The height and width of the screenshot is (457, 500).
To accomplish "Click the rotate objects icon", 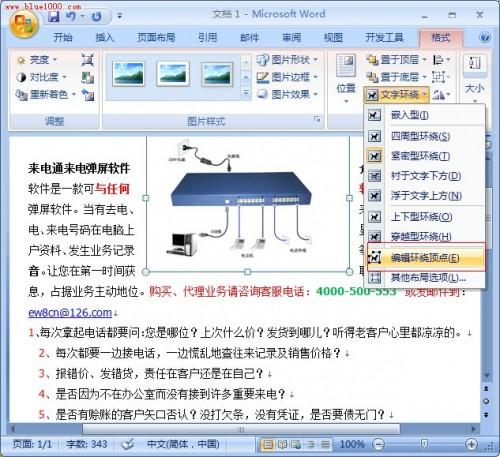I will 441,95.
